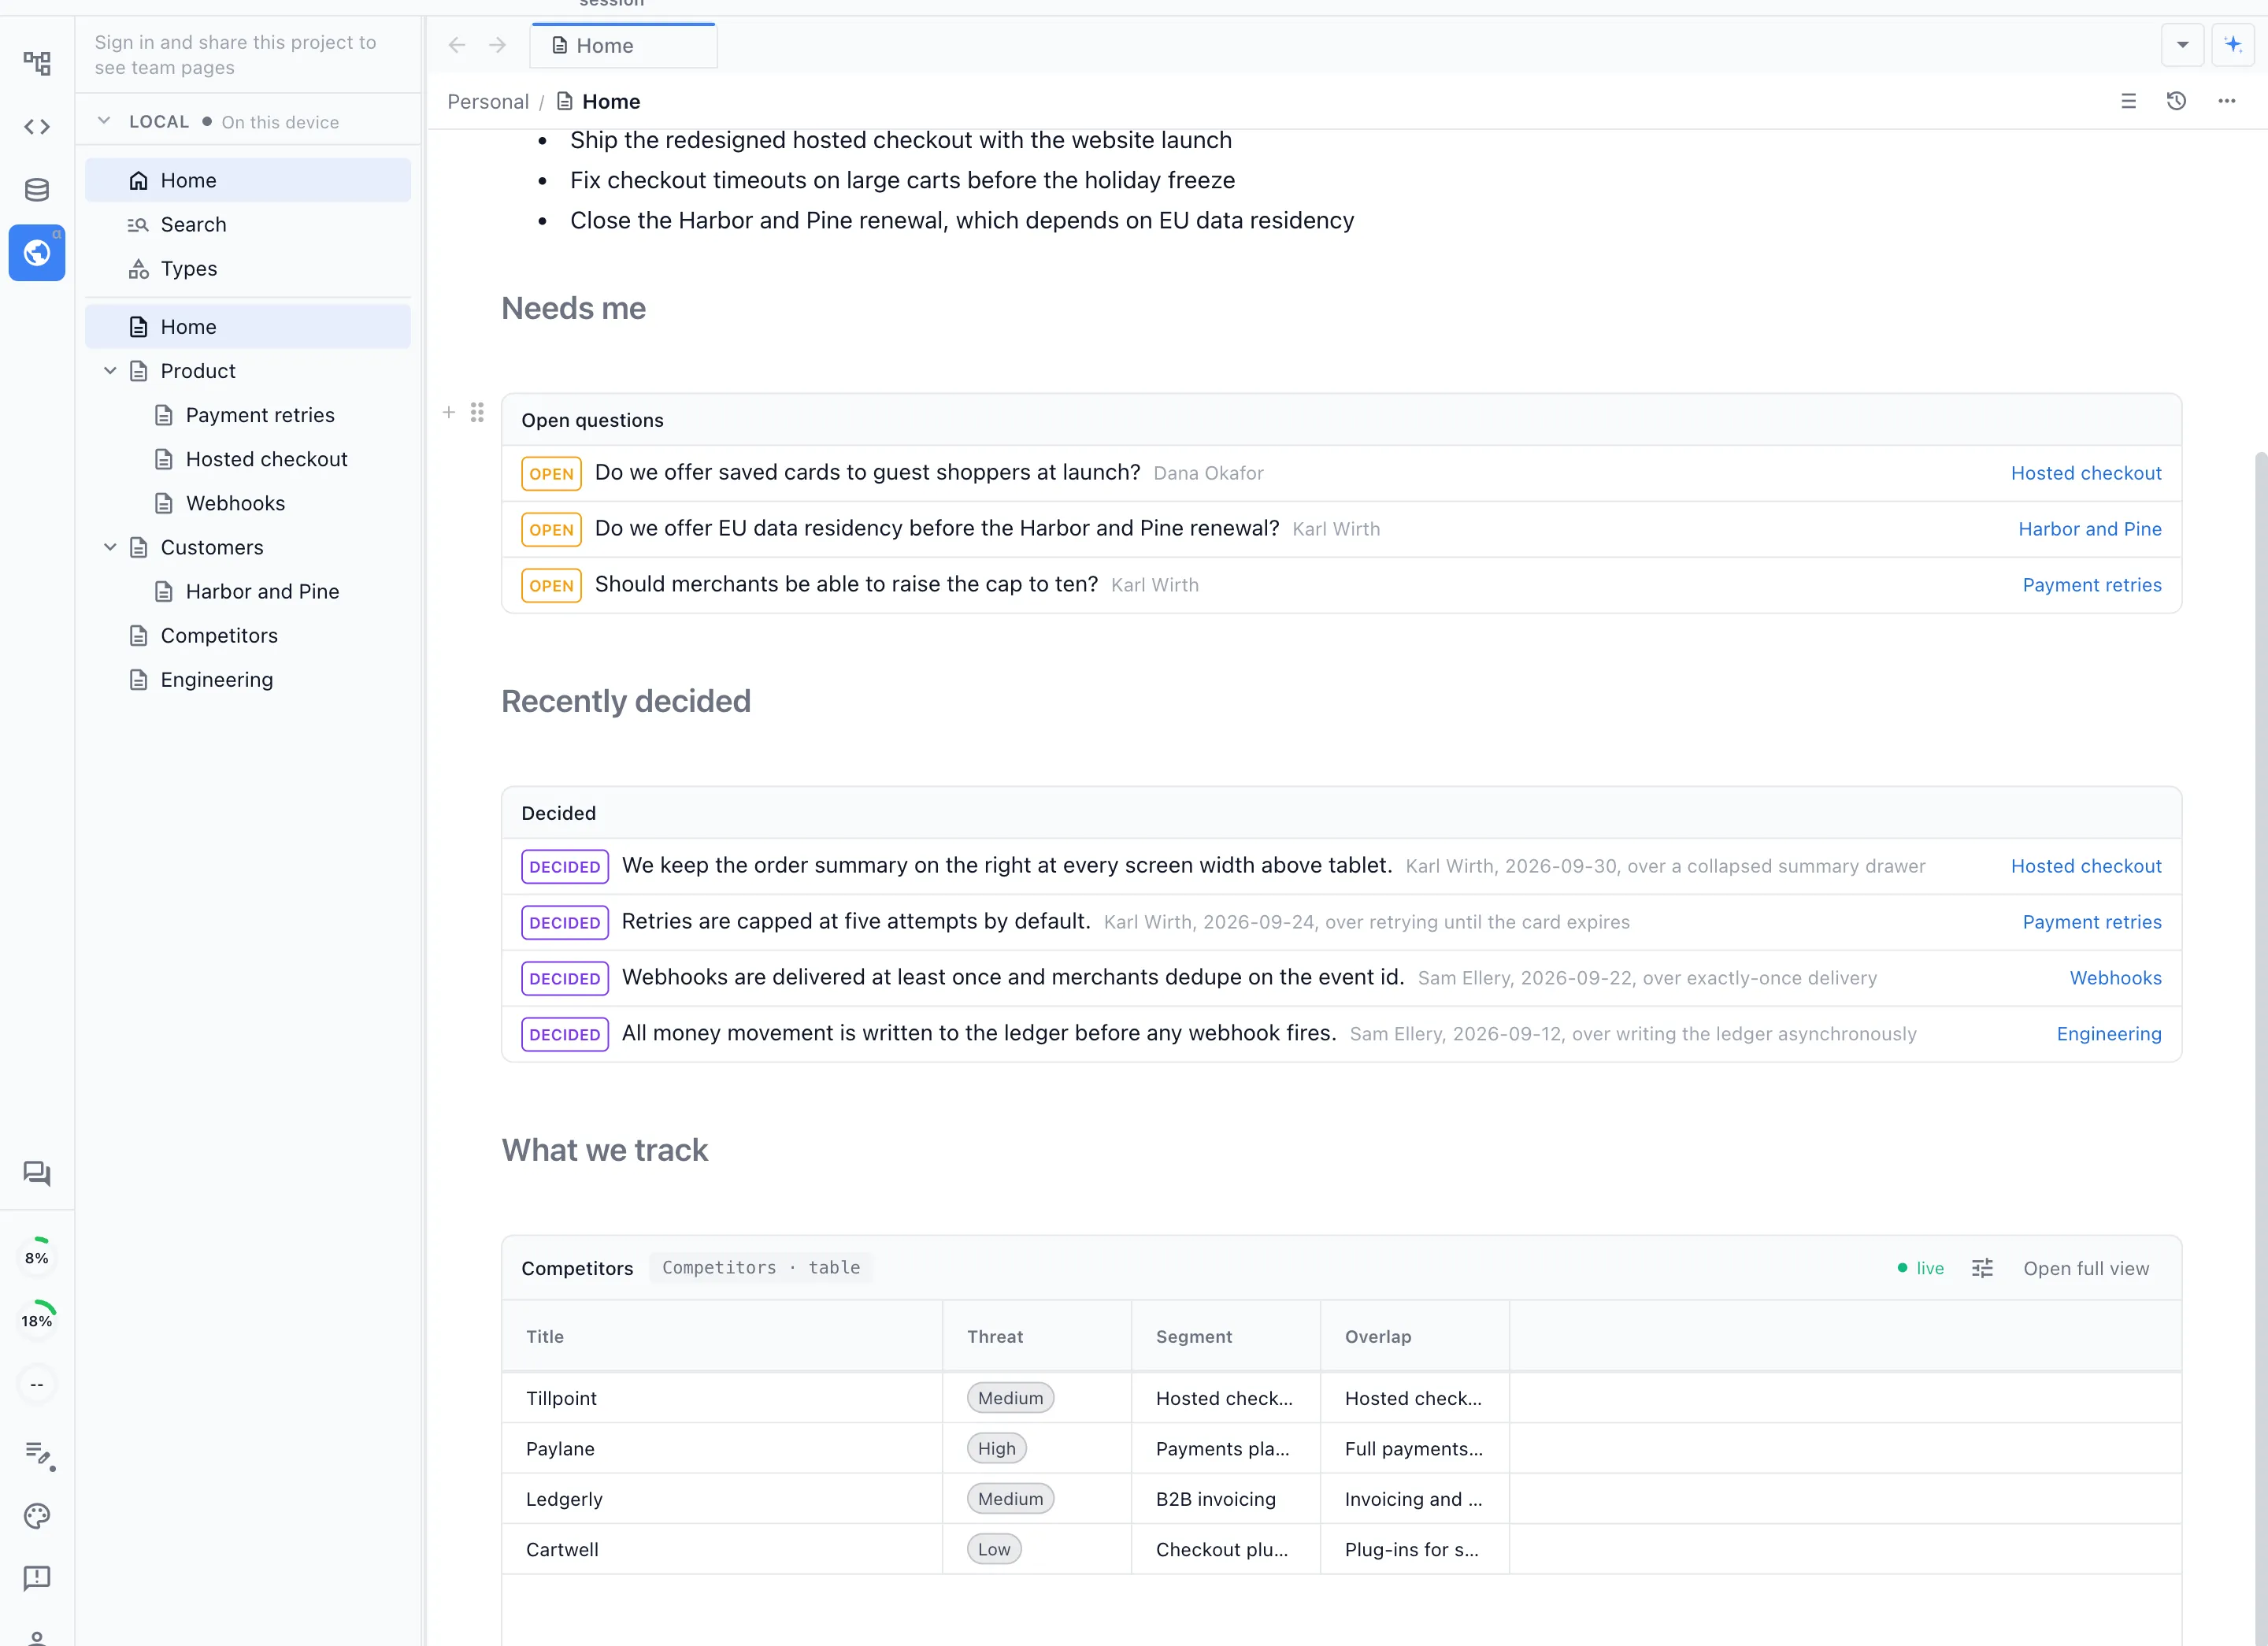Open the chat bubbles icon in left rail
The width and height of the screenshot is (2268, 1646).
(37, 1173)
